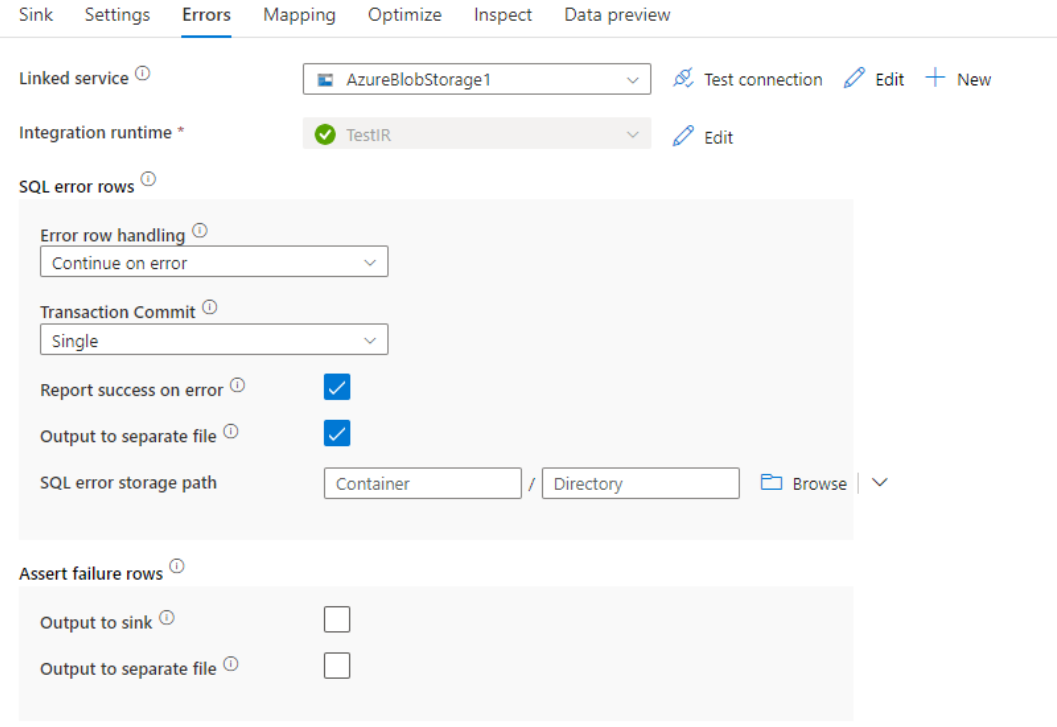This screenshot has height=727, width=1057.
Task: Enable Output to sink checkbox
Action: pos(337,620)
